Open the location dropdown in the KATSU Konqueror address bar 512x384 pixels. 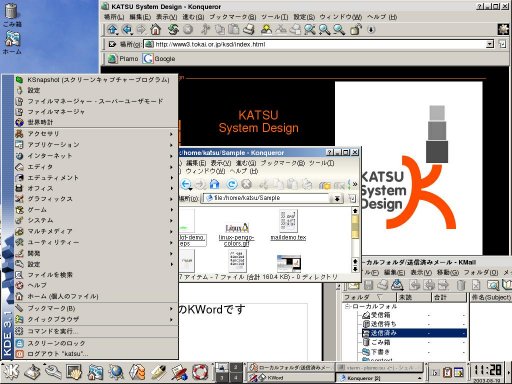[490, 44]
